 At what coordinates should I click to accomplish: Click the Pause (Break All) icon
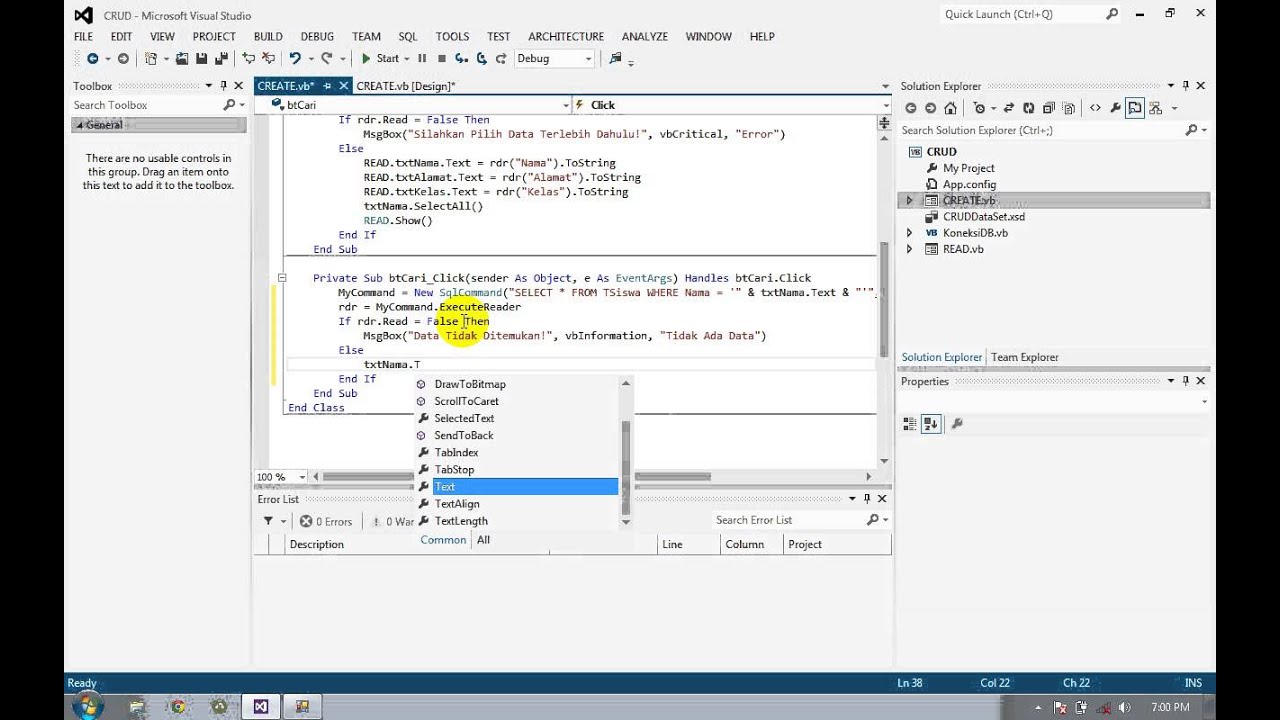pos(422,58)
